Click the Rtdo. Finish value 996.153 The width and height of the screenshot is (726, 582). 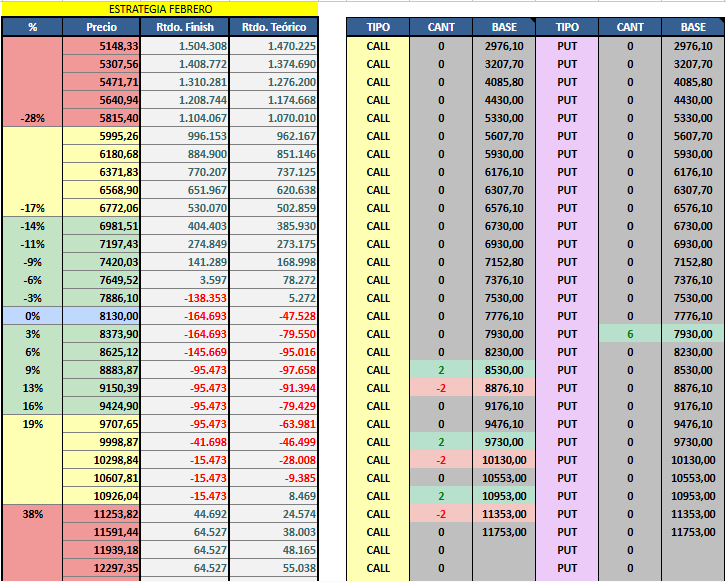click(185, 136)
